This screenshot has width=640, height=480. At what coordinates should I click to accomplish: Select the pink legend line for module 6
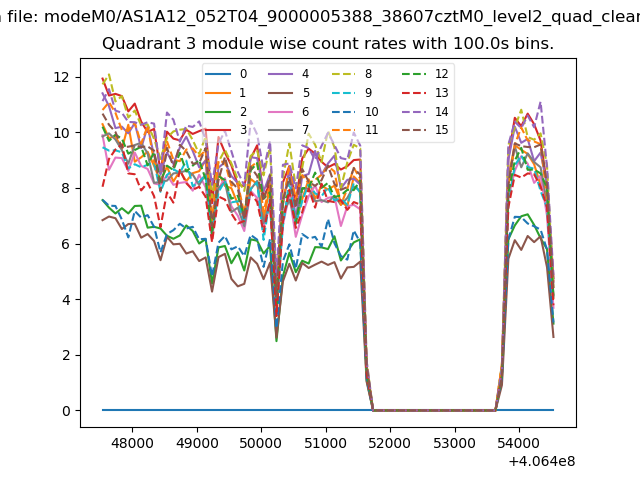click(282, 112)
